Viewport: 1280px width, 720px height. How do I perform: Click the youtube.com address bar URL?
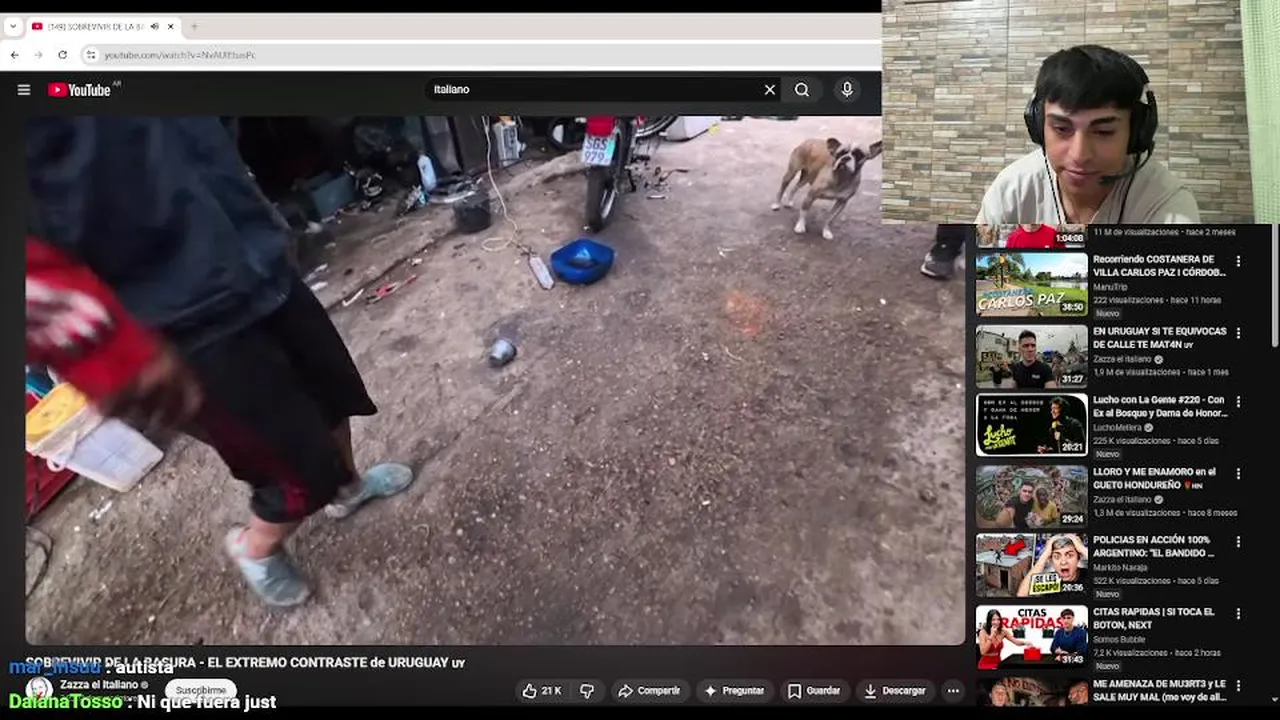tap(180, 55)
